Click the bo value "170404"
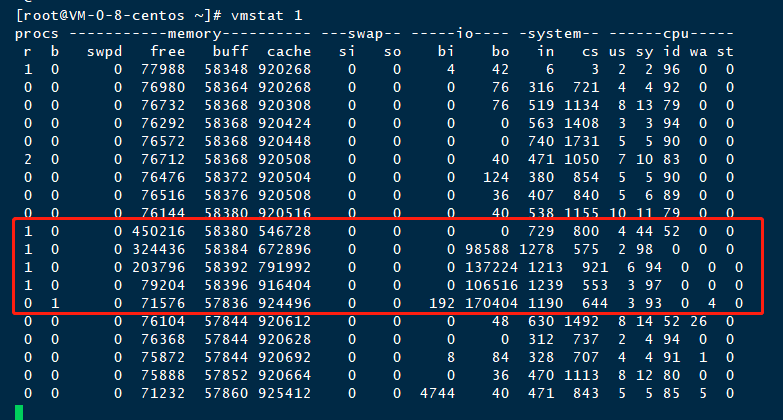Image resolution: width=783 pixels, height=420 pixels. 491,303
